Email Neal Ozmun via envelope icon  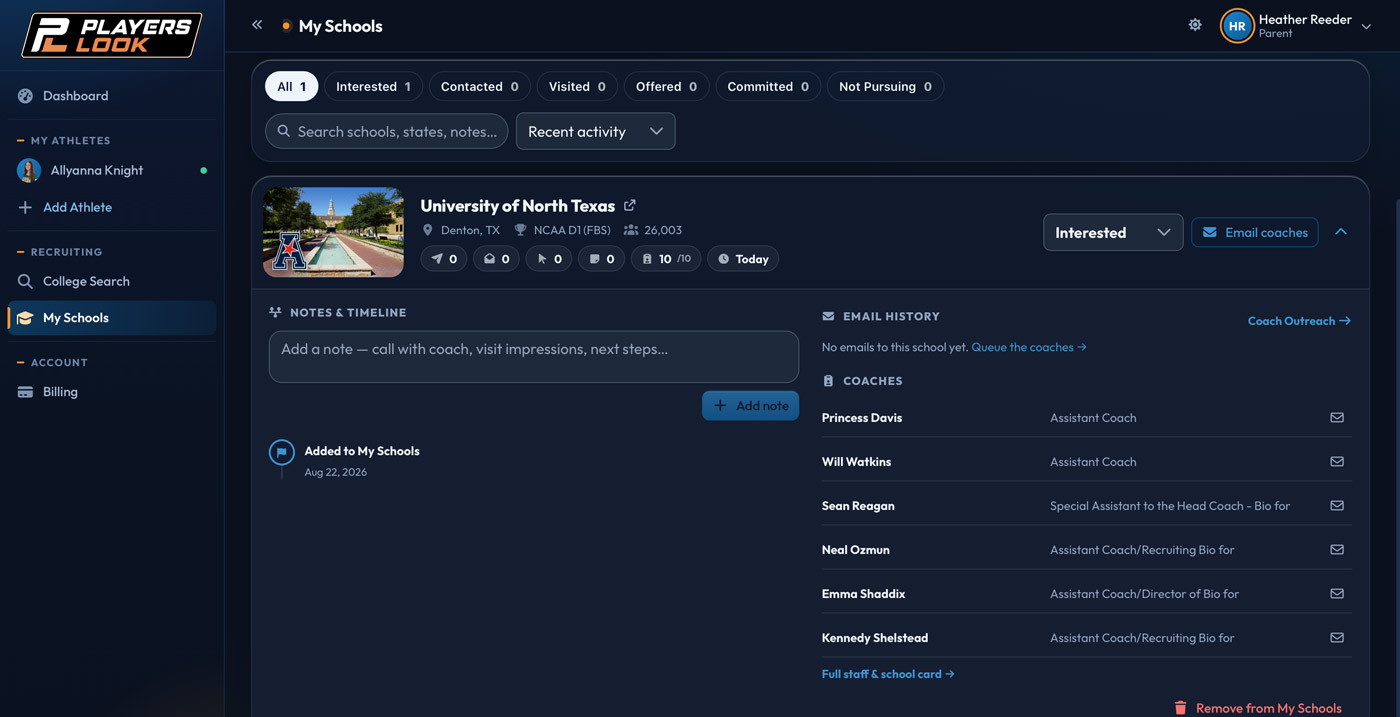(1337, 549)
